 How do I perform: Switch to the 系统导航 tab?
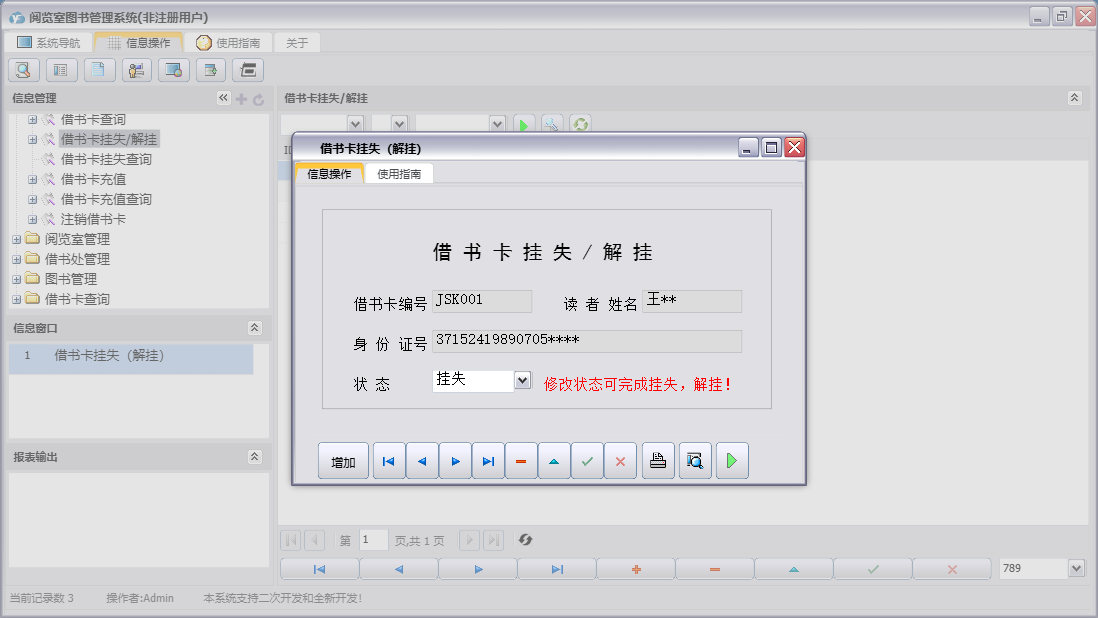55,42
